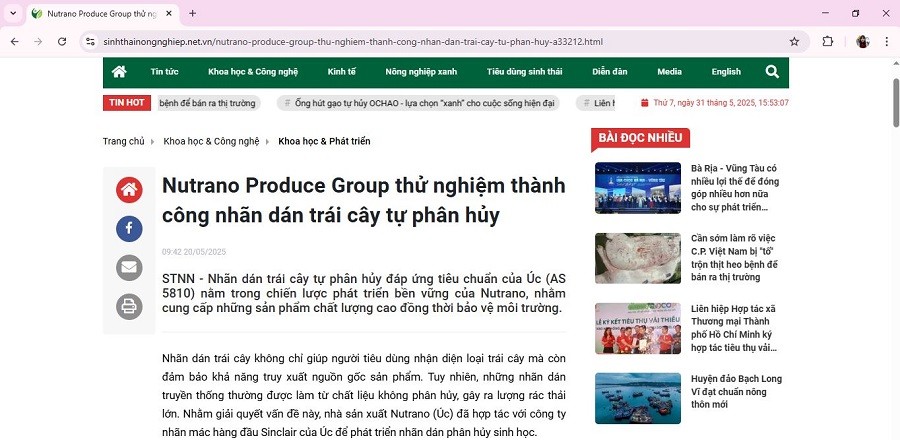
Task: Open Huyện đảo Bạch Long Vĩ article title
Action: 736,392
